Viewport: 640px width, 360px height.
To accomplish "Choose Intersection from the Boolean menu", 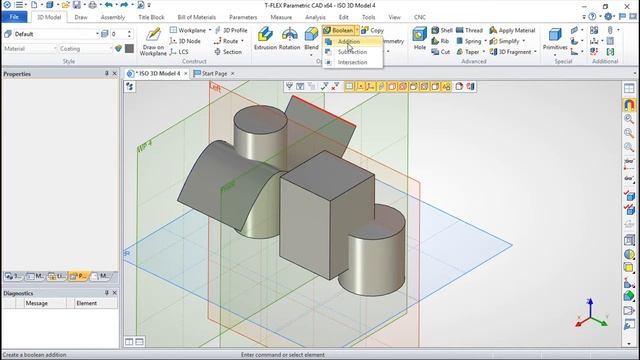I will [x=353, y=62].
